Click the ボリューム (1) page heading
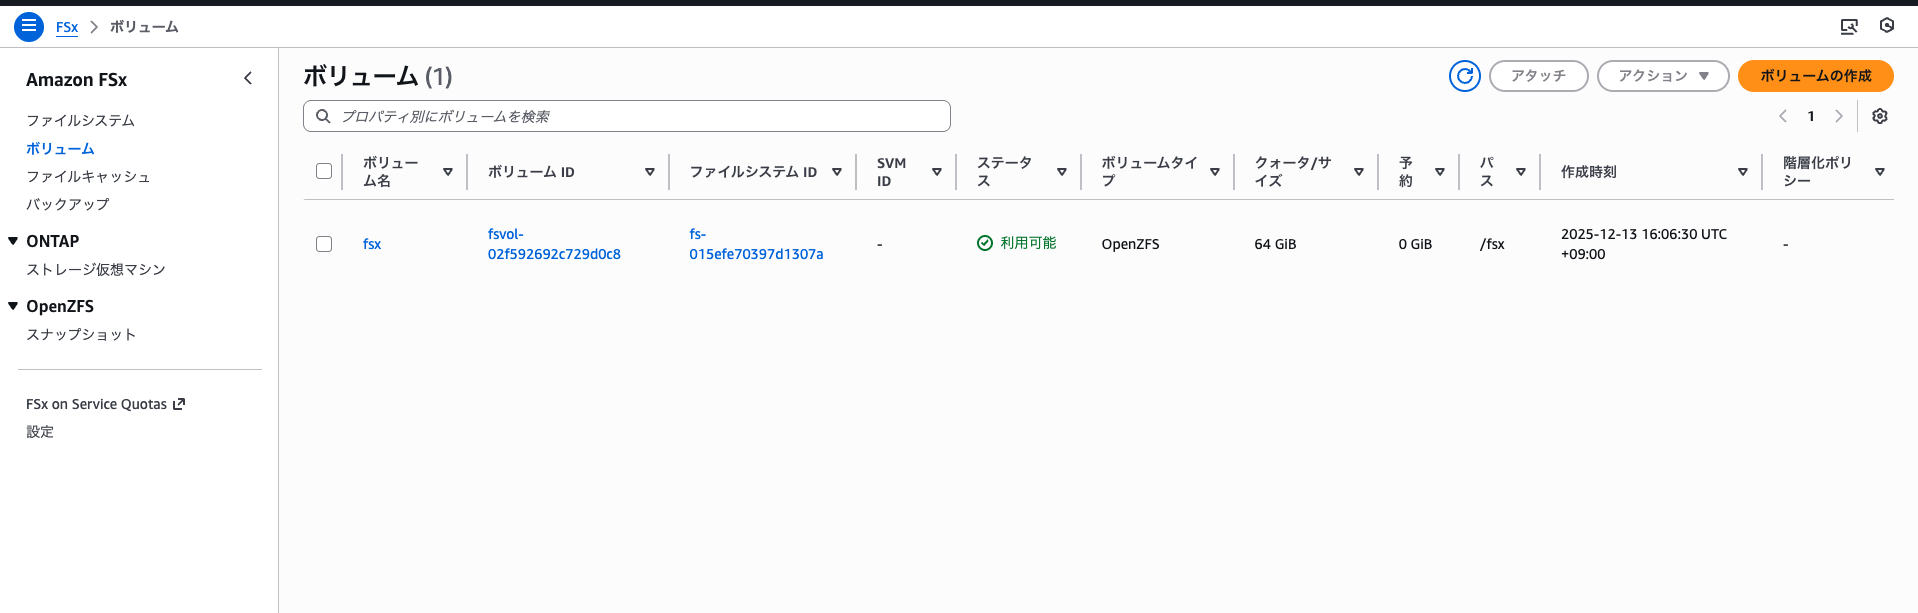1918x613 pixels. coord(378,76)
